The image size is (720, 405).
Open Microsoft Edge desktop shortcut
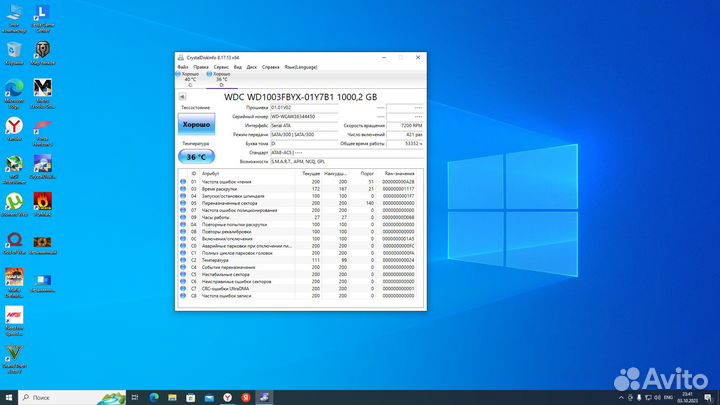click(14, 94)
